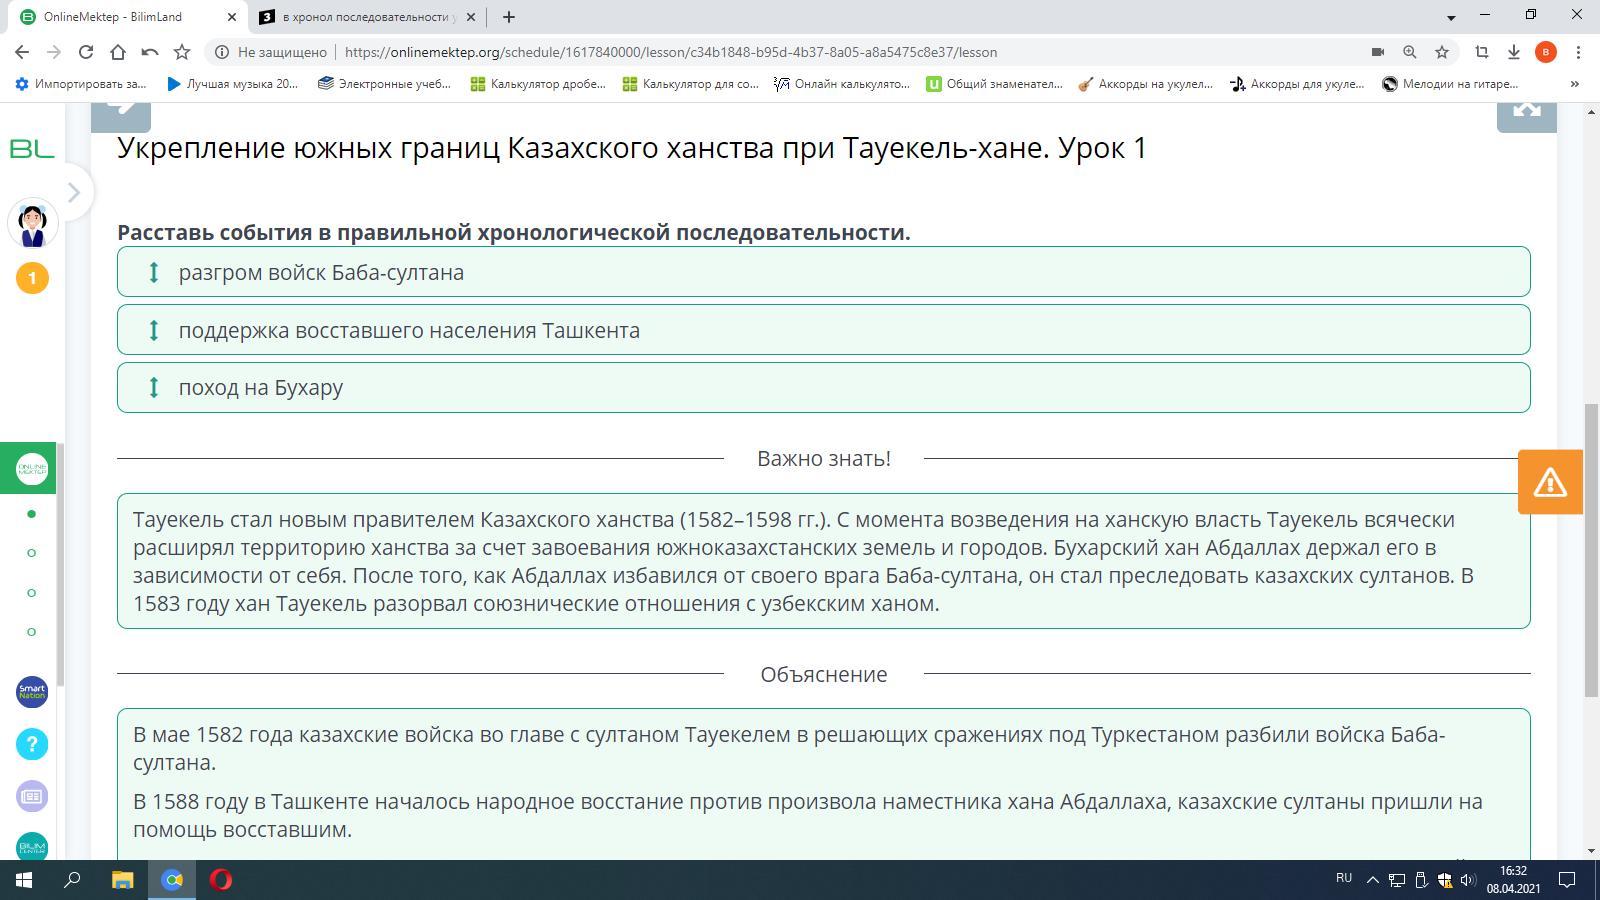Viewport: 1600px width, 900px height.
Task: Open the student avatar profile
Action: [32, 223]
